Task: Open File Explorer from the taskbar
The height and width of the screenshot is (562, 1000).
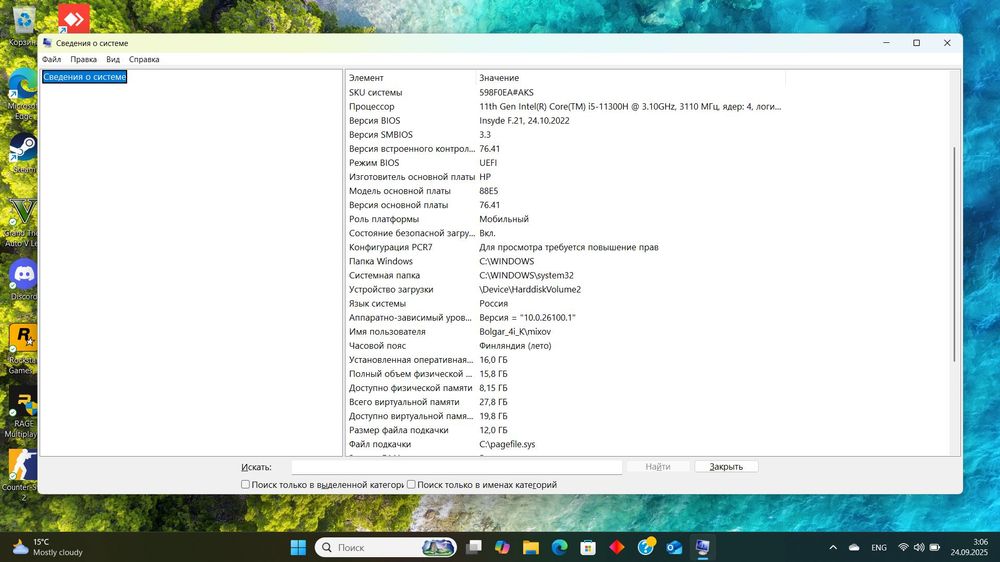Action: (531, 547)
